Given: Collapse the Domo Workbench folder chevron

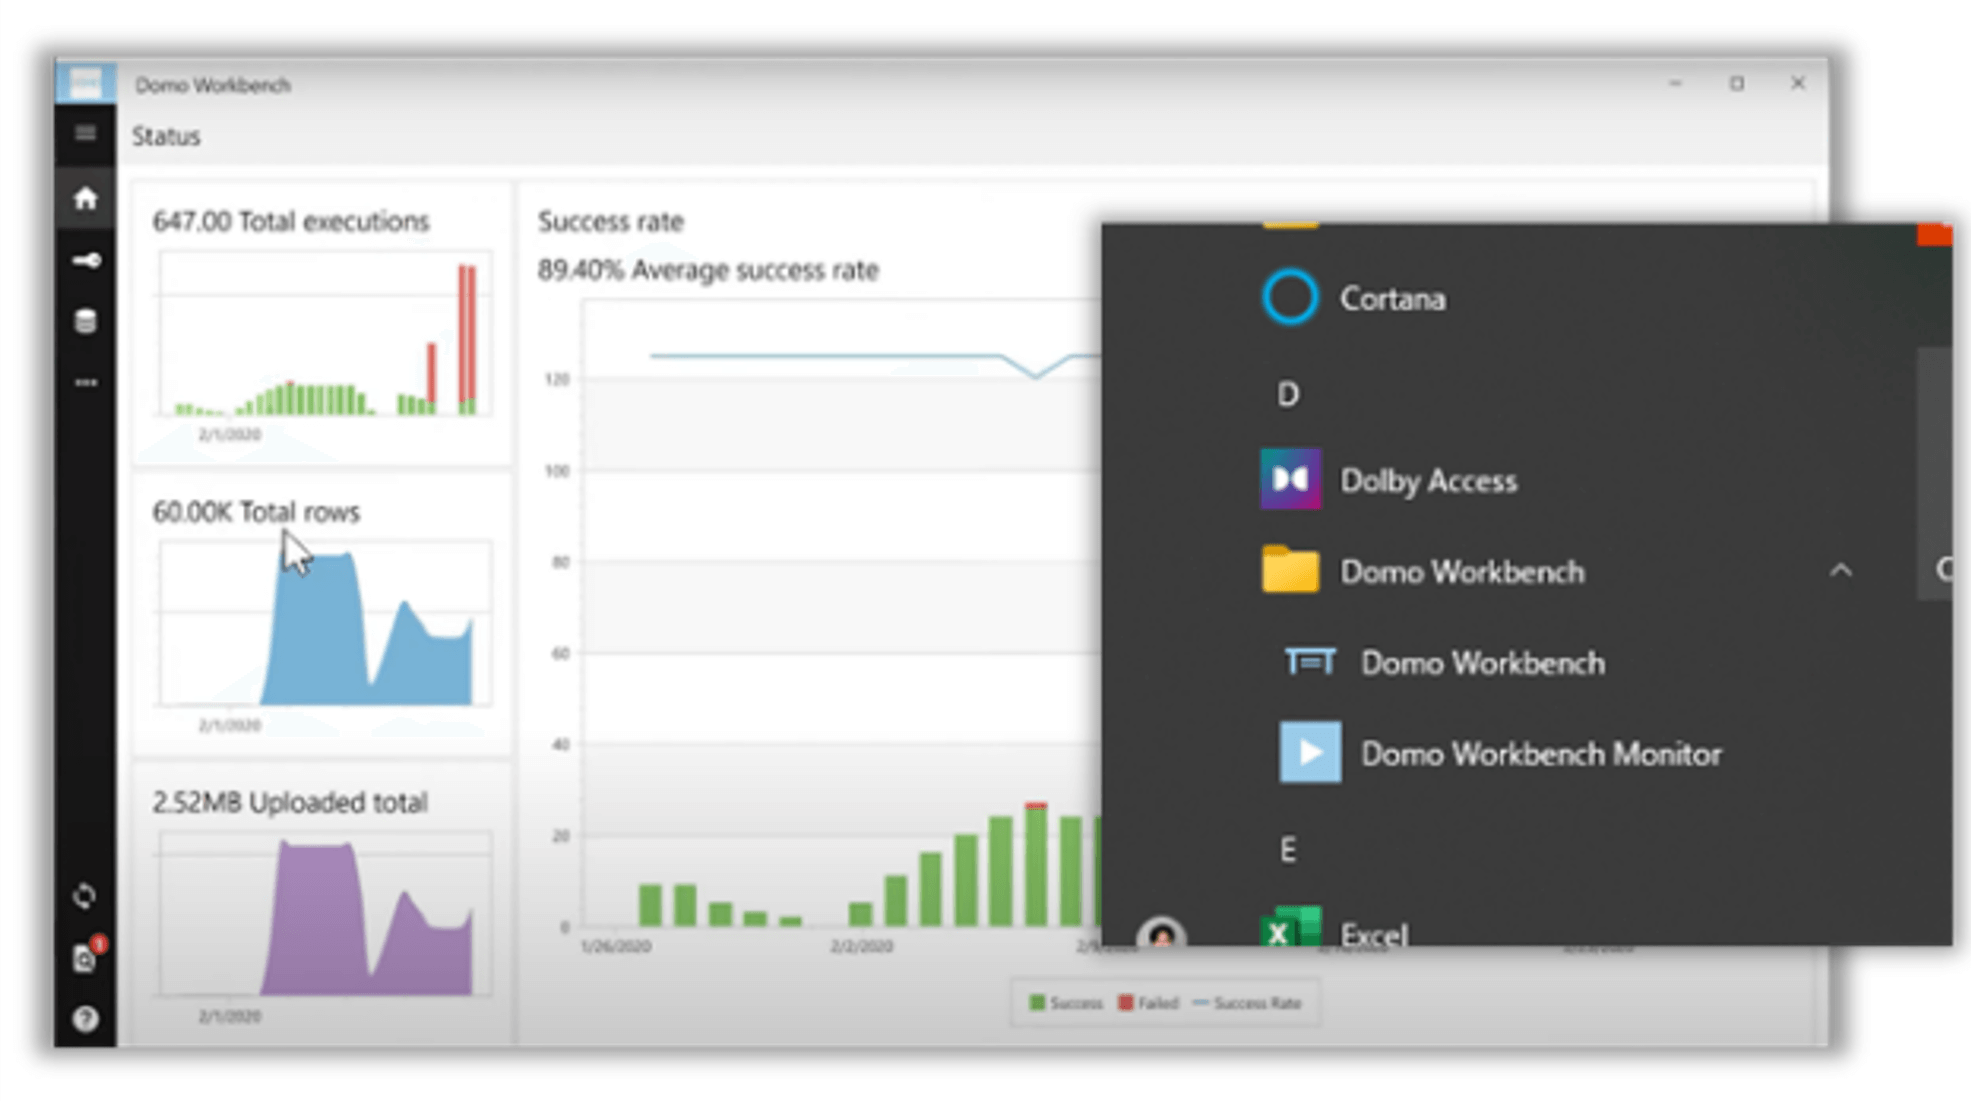Looking at the screenshot, I should click(1840, 571).
